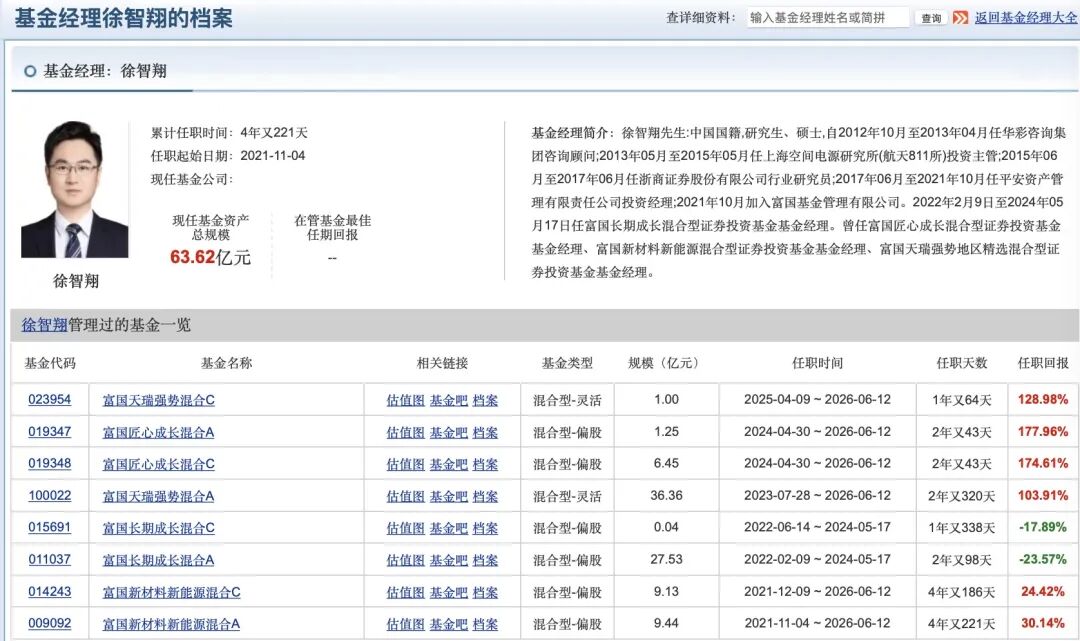The width and height of the screenshot is (1080, 641).
Task: Open fund code 011037
Action: [50, 560]
